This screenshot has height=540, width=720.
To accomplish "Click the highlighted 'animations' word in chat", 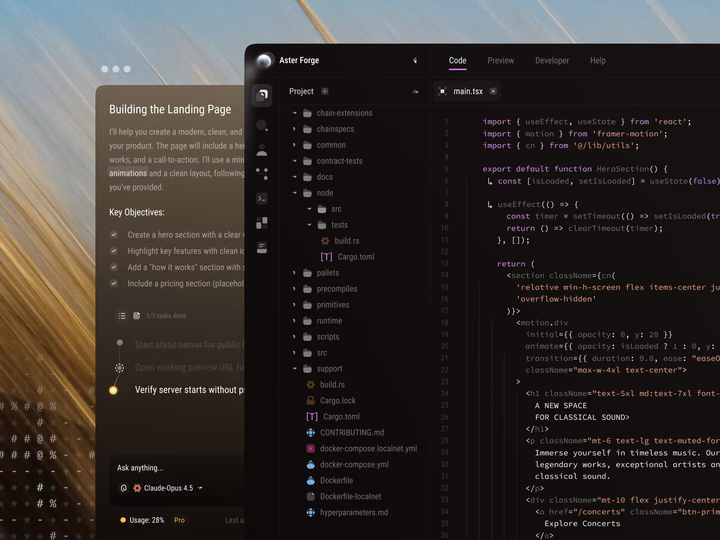I will pyautogui.click(x=128, y=173).
